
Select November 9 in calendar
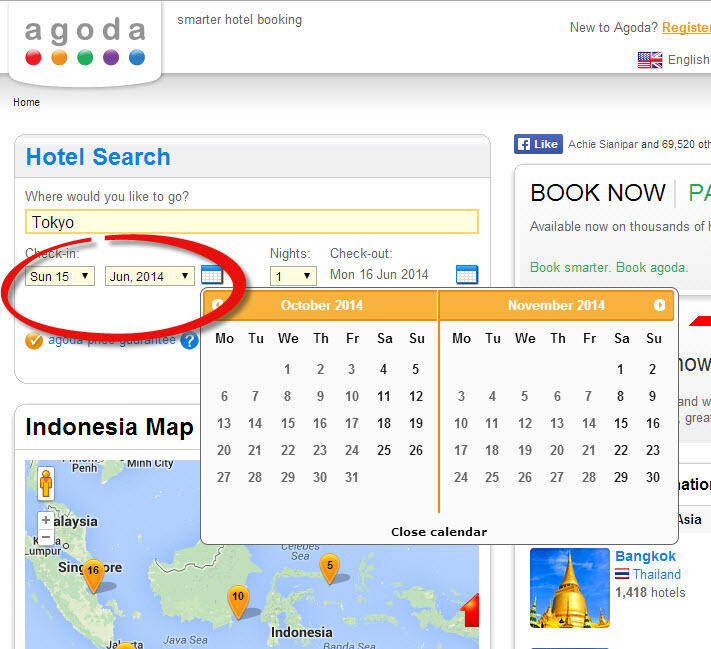coord(652,396)
